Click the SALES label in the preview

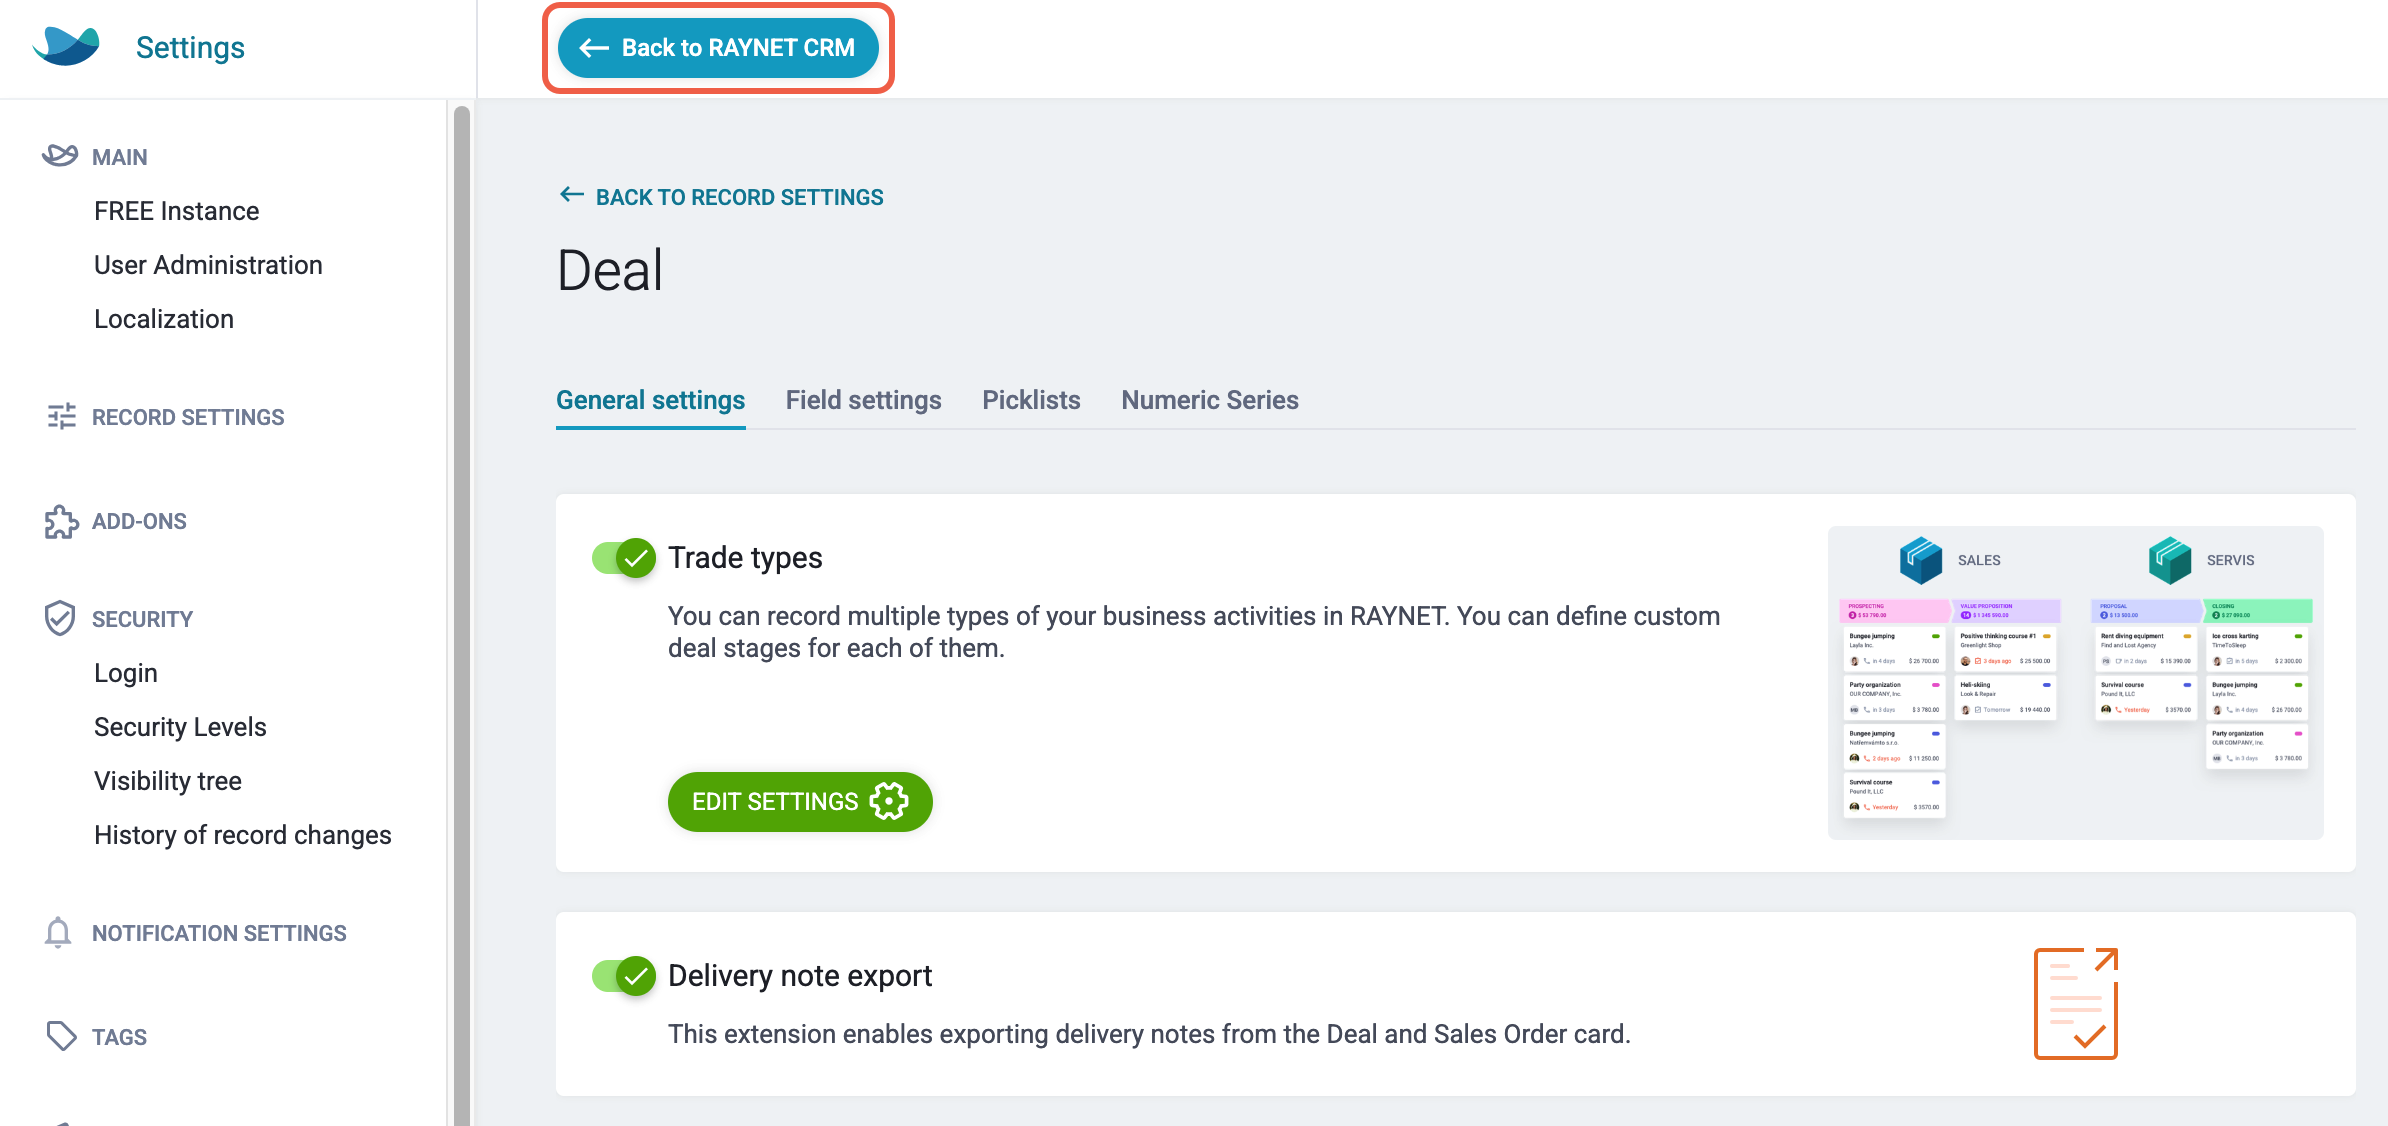coord(1979,560)
